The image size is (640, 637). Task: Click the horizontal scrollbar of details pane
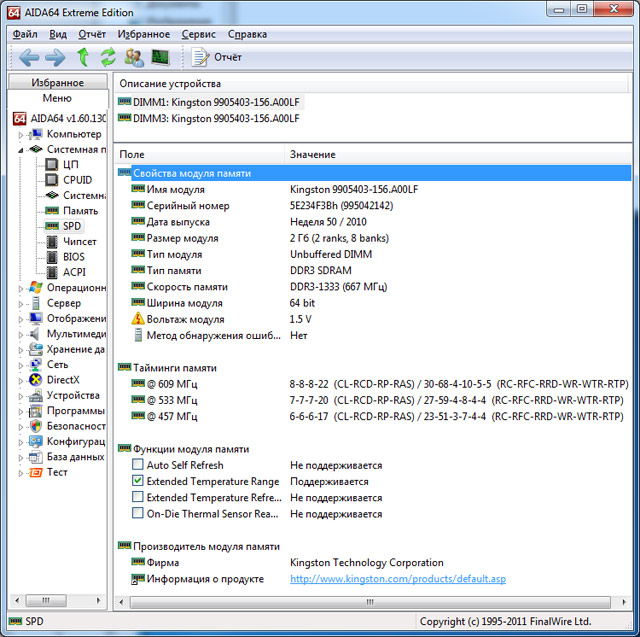pos(370,602)
